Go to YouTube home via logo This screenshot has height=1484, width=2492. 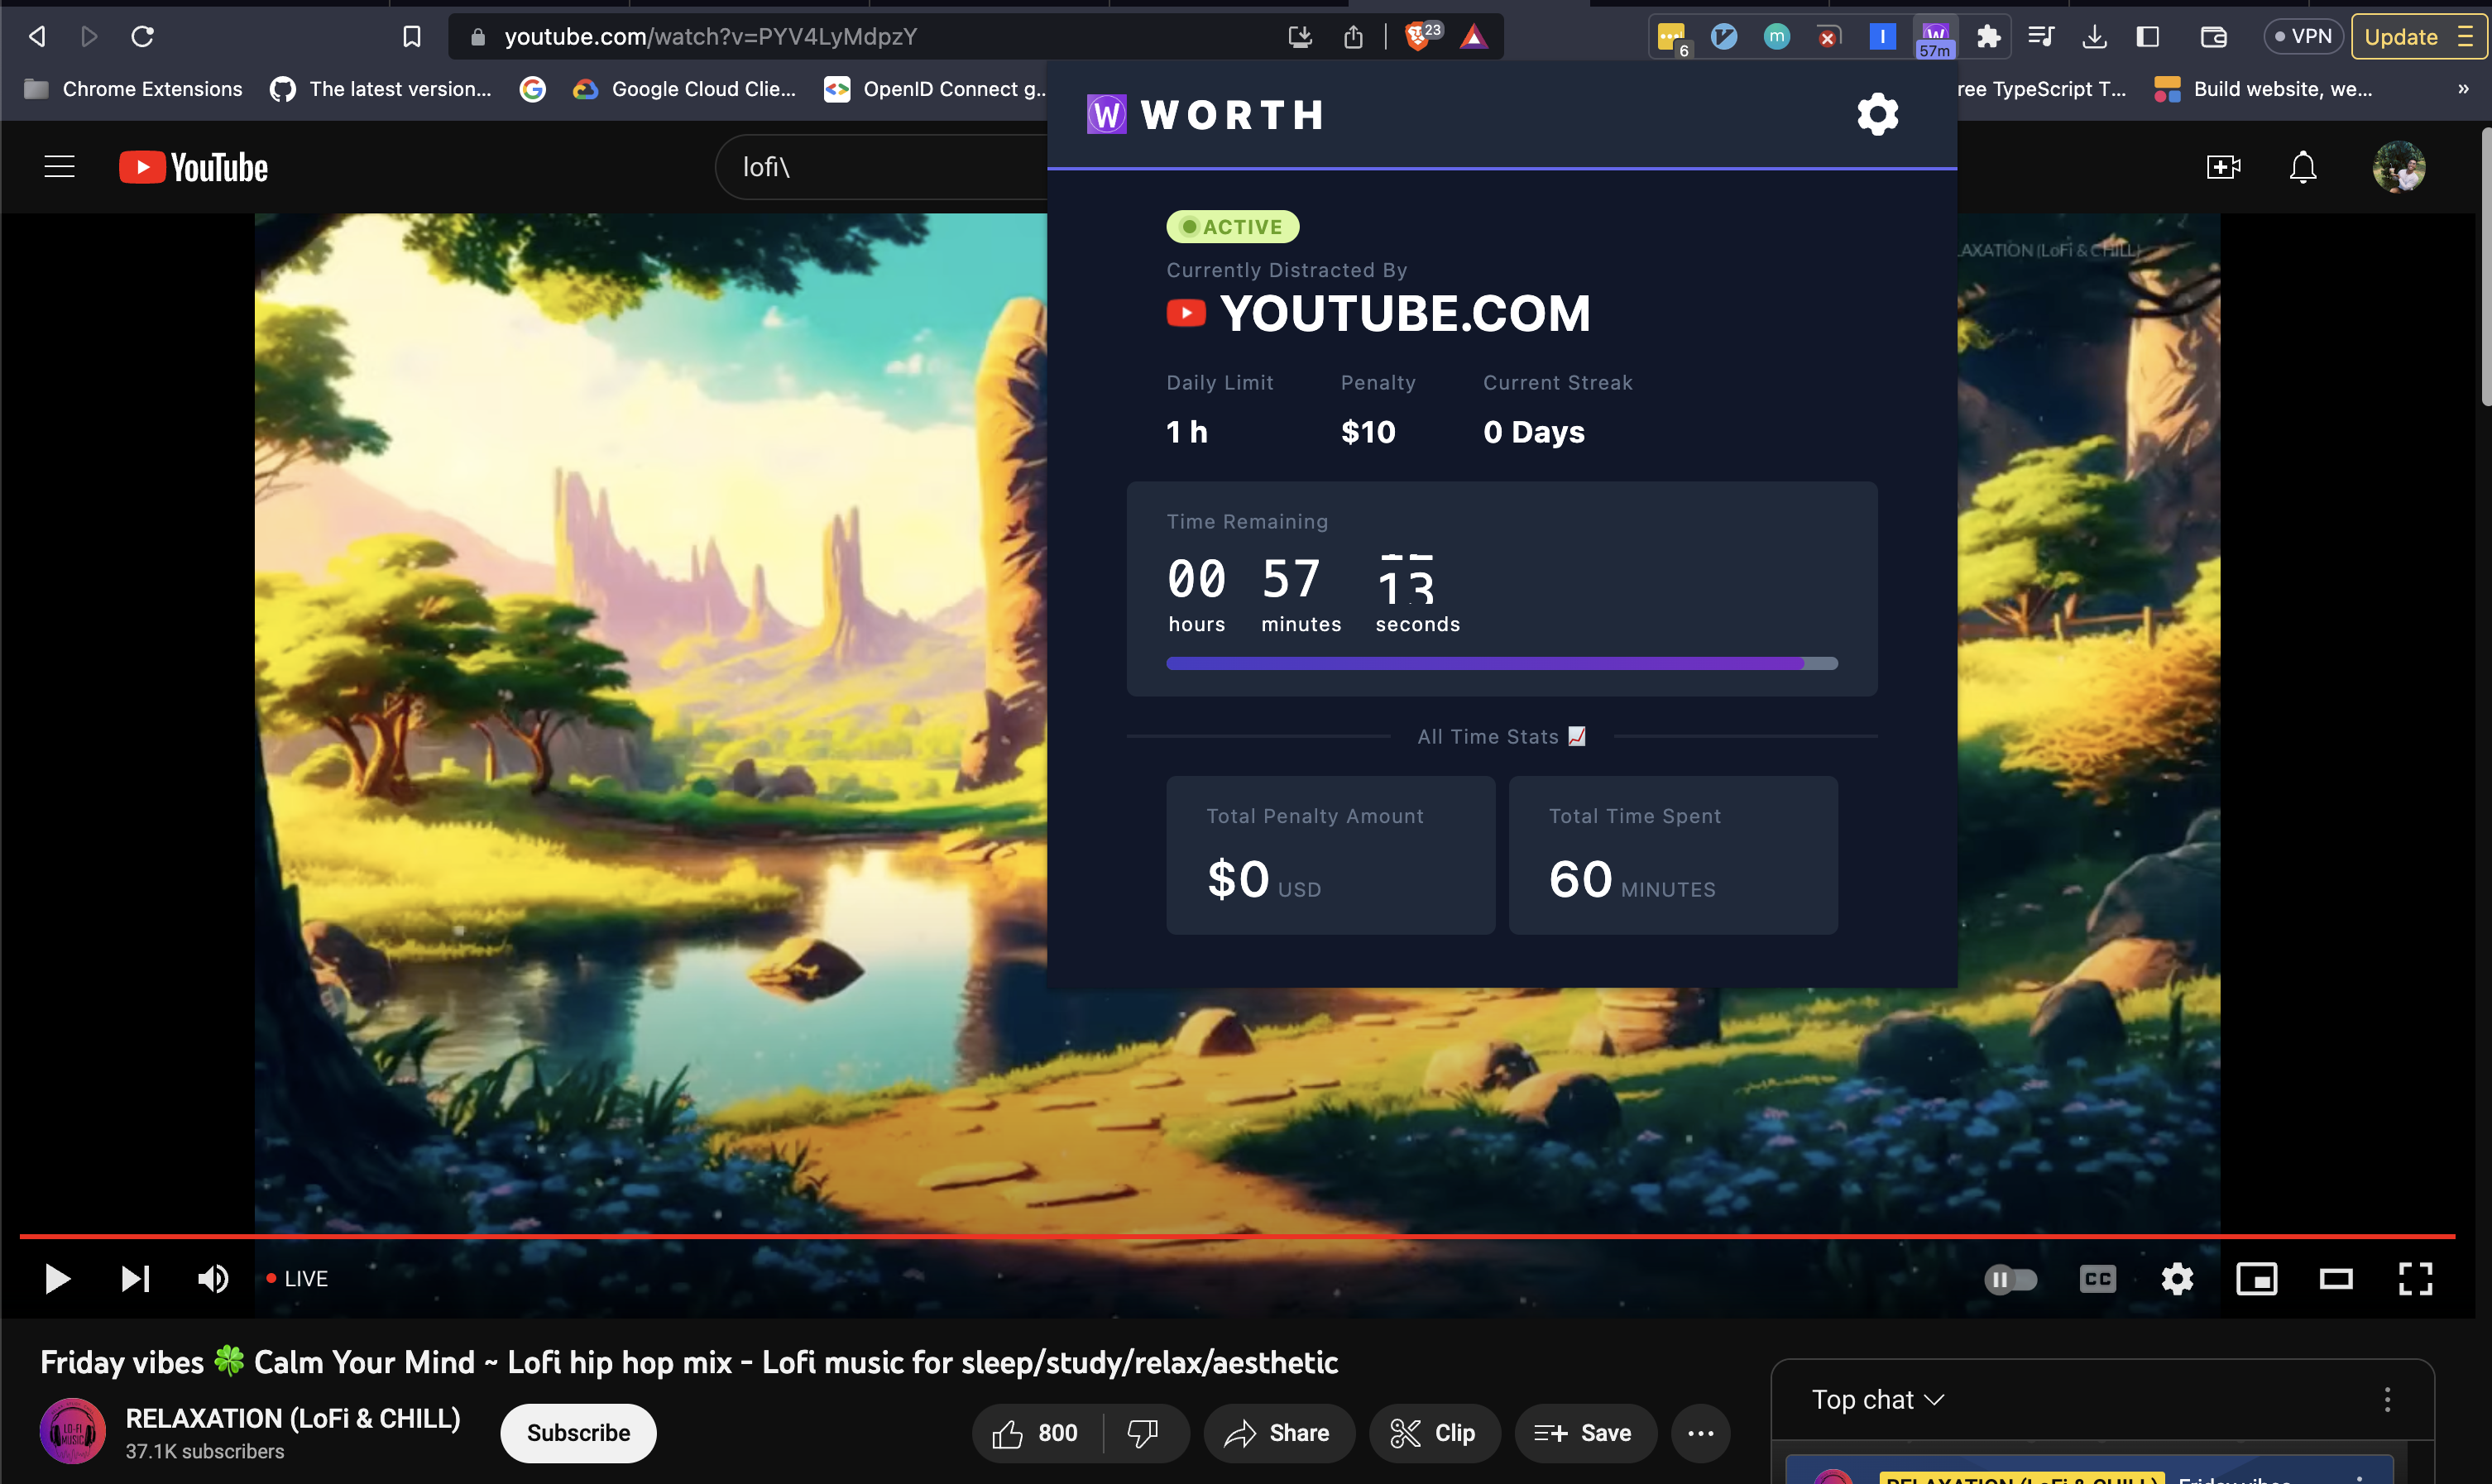tap(193, 167)
